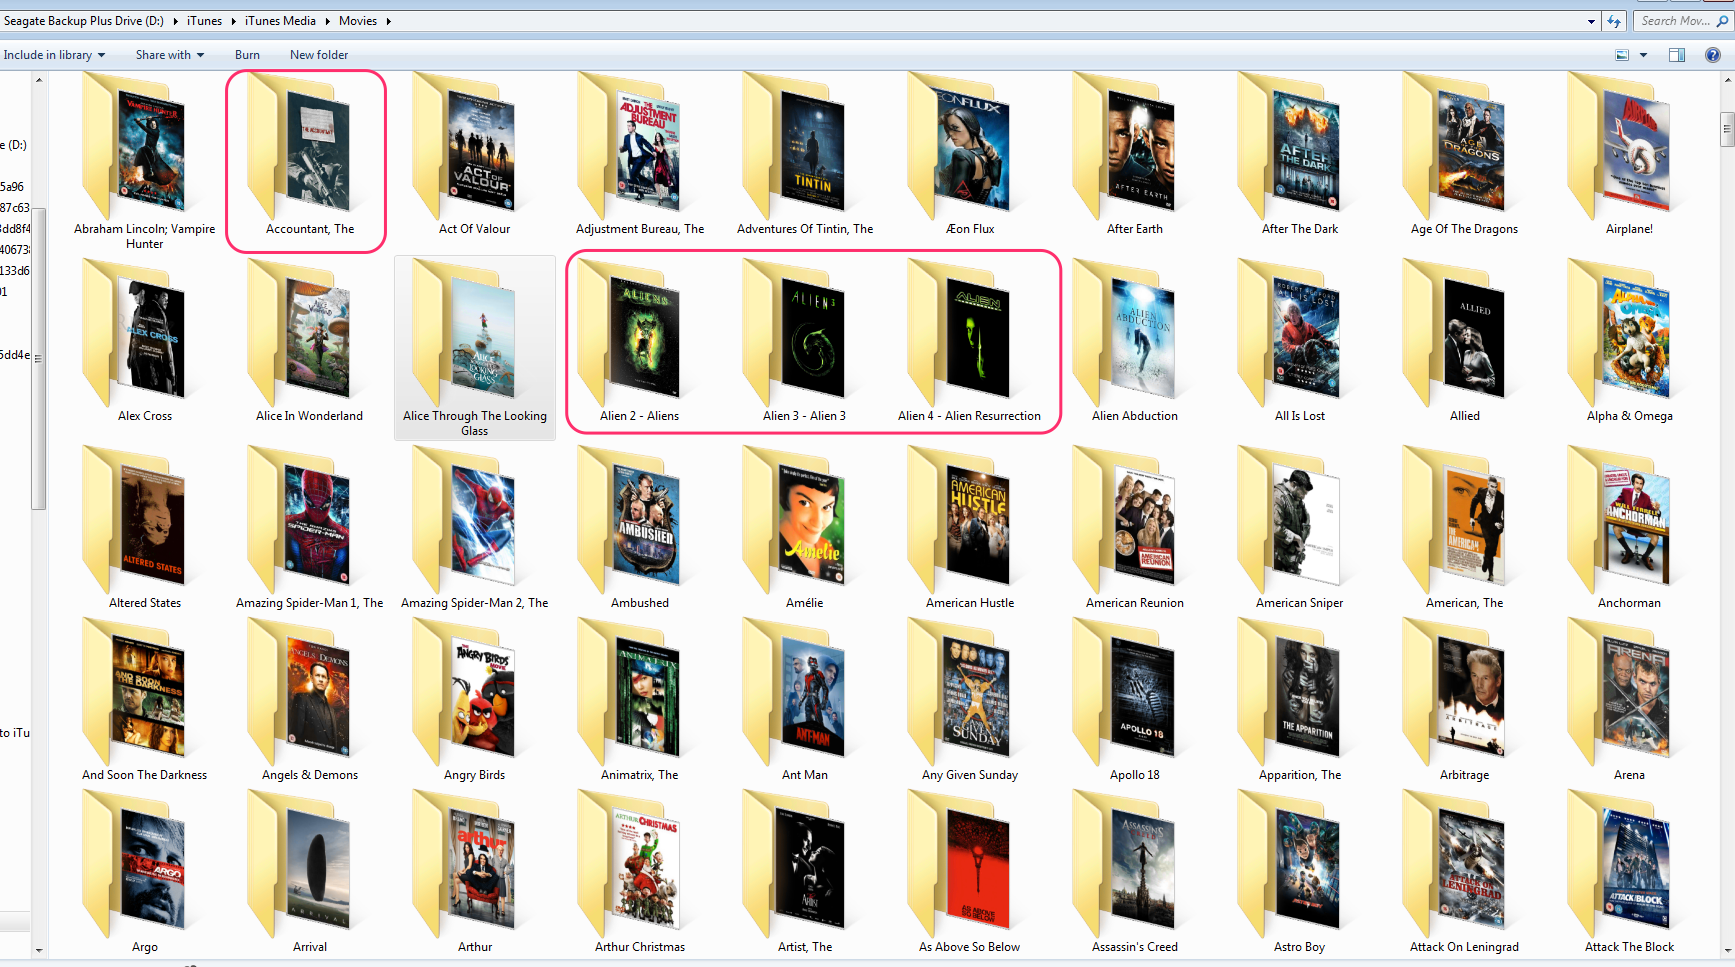This screenshot has width=1735, height=967.
Task: Open the Share with dropdown
Action: point(170,55)
